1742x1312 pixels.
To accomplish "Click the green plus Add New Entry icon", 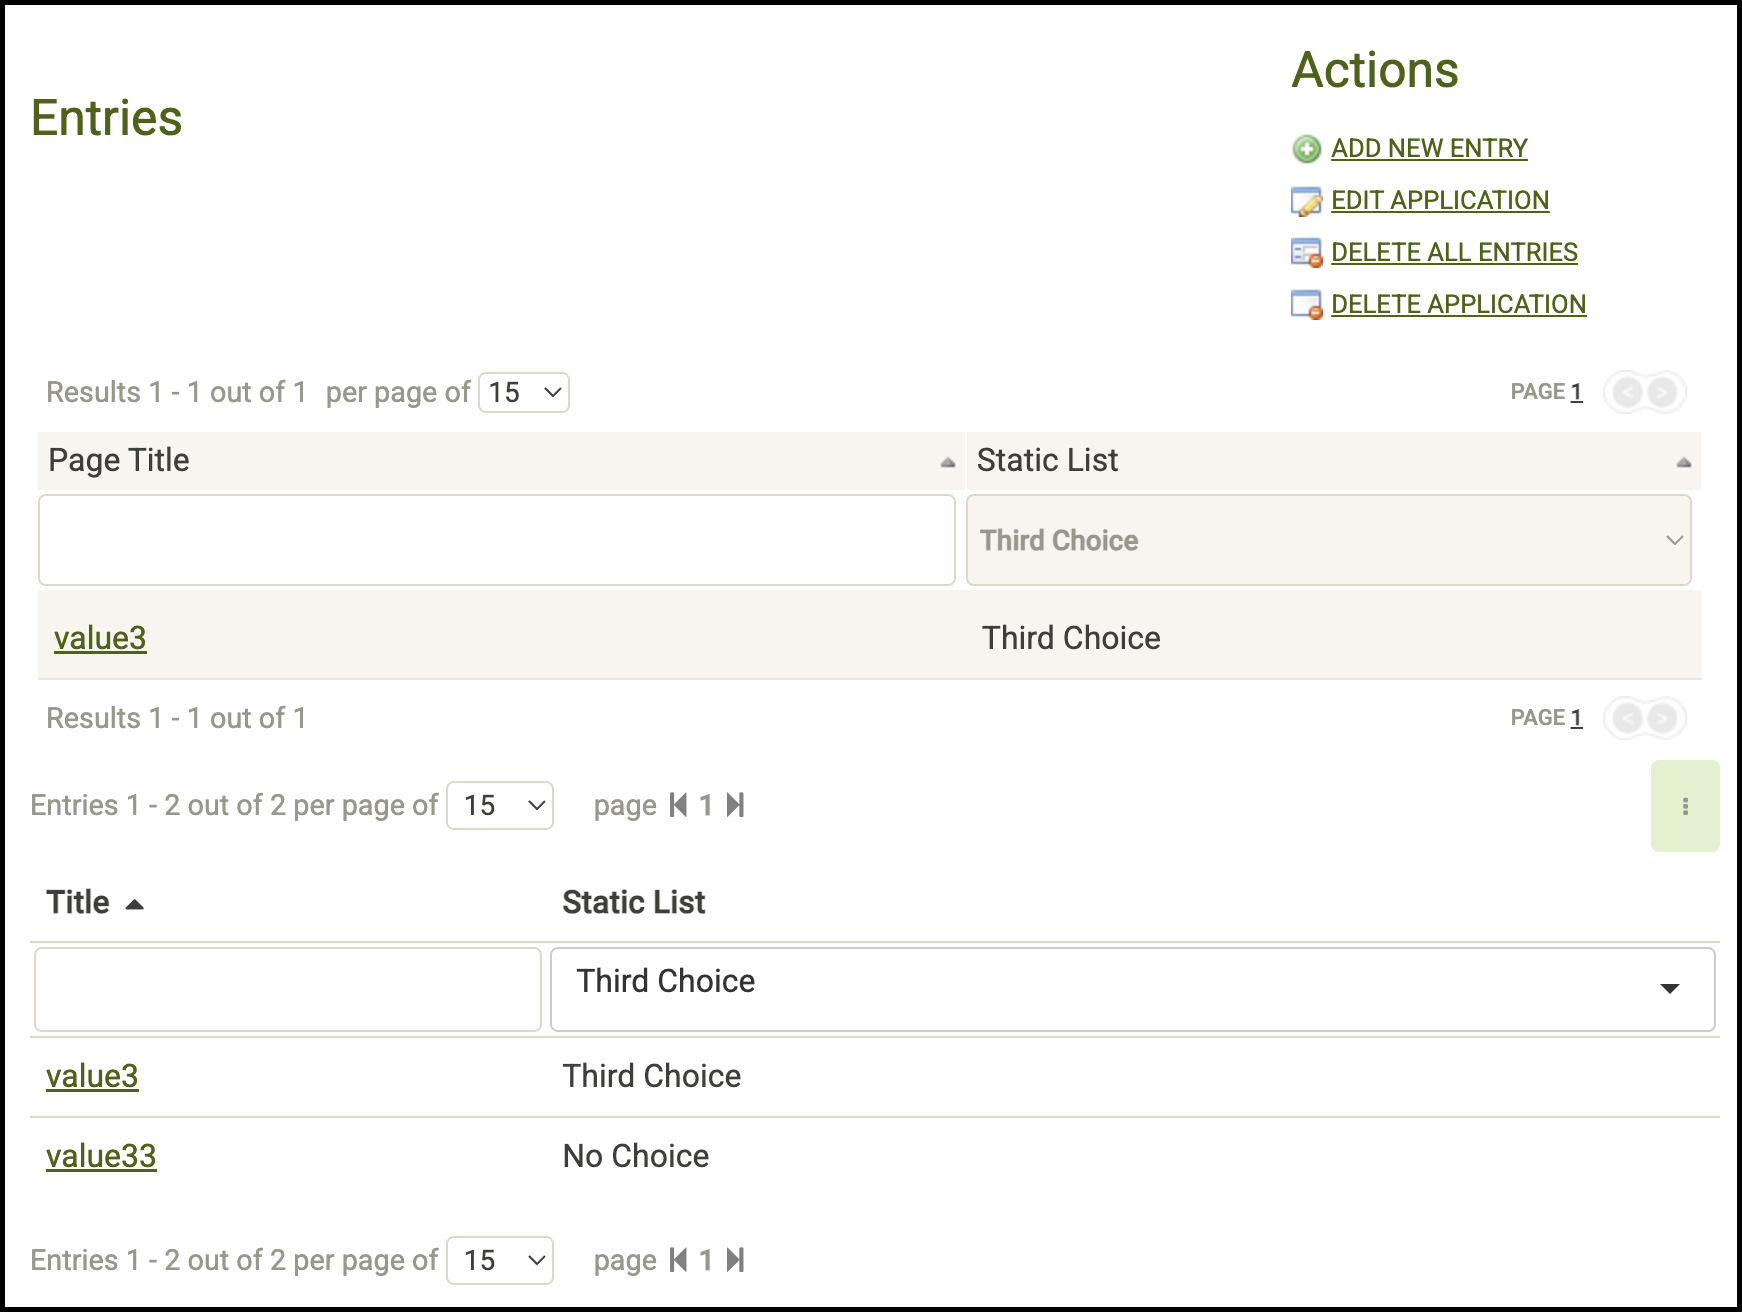I will tap(1306, 149).
